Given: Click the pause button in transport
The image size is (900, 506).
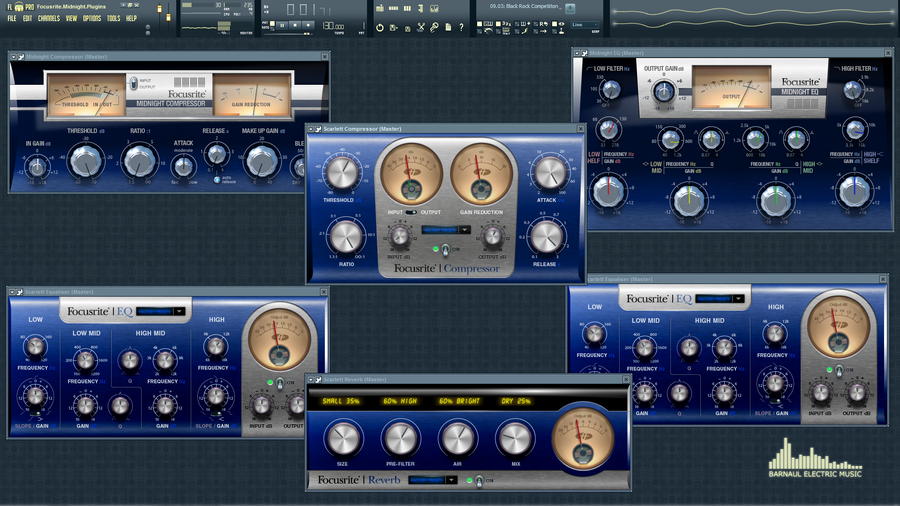Looking at the screenshot, I should pyautogui.click(x=282, y=25).
